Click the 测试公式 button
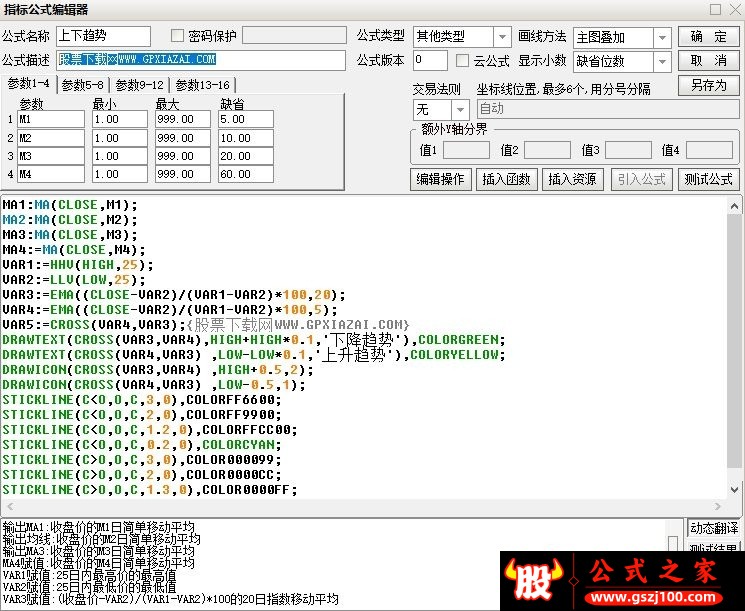 point(708,179)
